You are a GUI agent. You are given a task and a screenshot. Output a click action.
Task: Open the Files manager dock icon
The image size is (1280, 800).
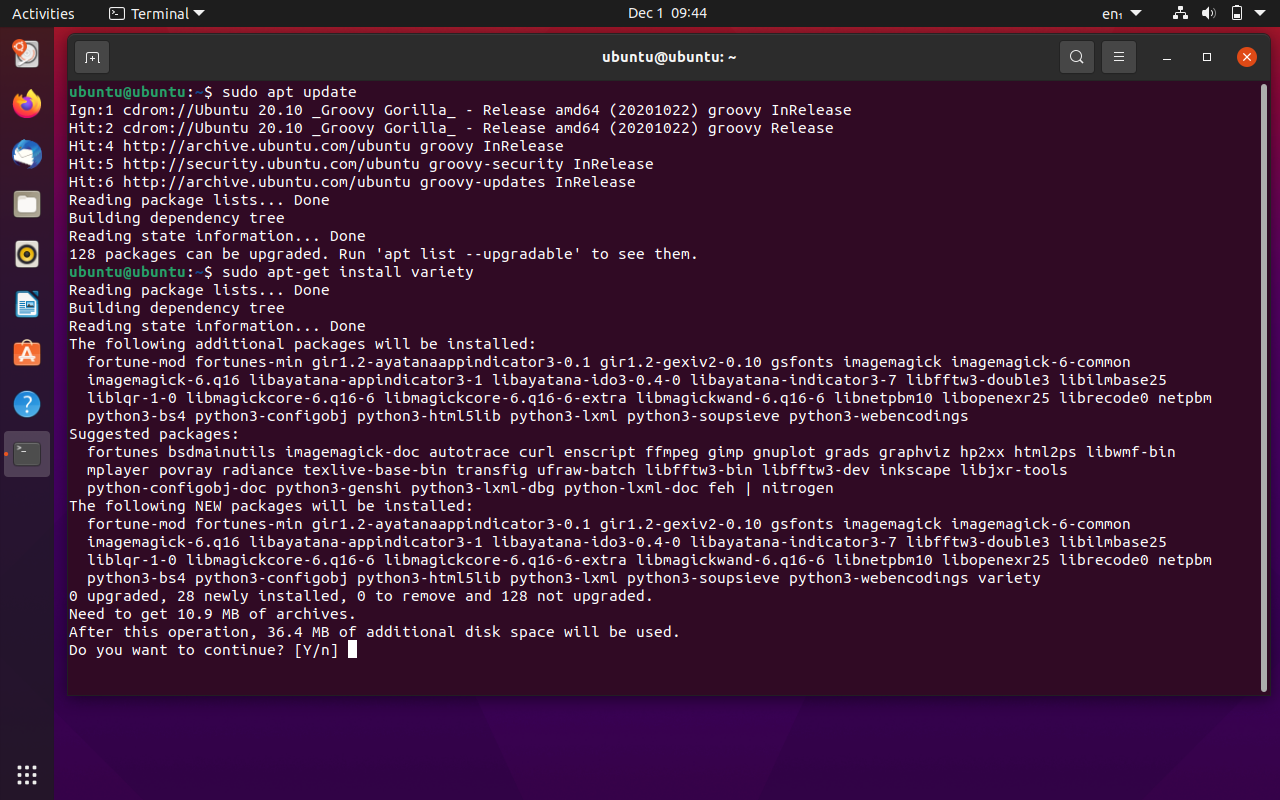[27, 204]
